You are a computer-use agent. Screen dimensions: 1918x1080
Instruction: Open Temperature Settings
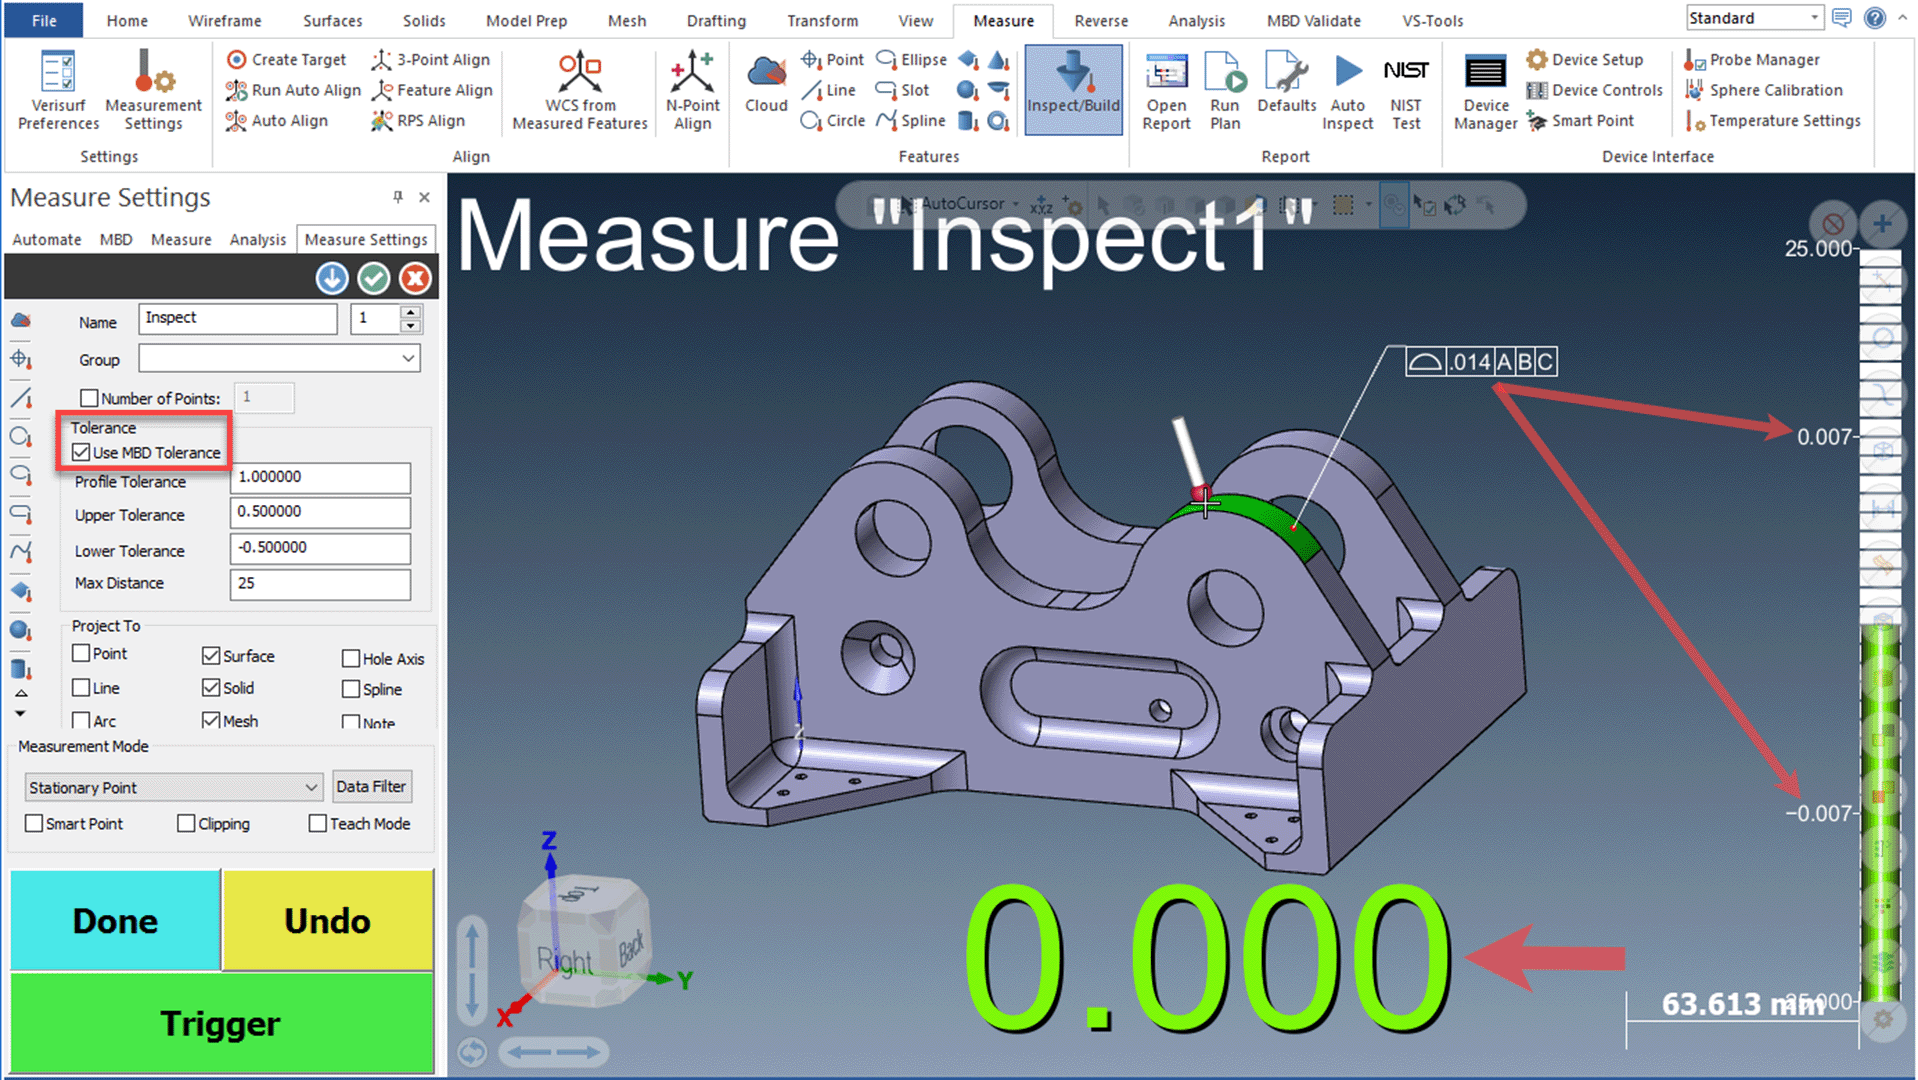(x=1772, y=121)
